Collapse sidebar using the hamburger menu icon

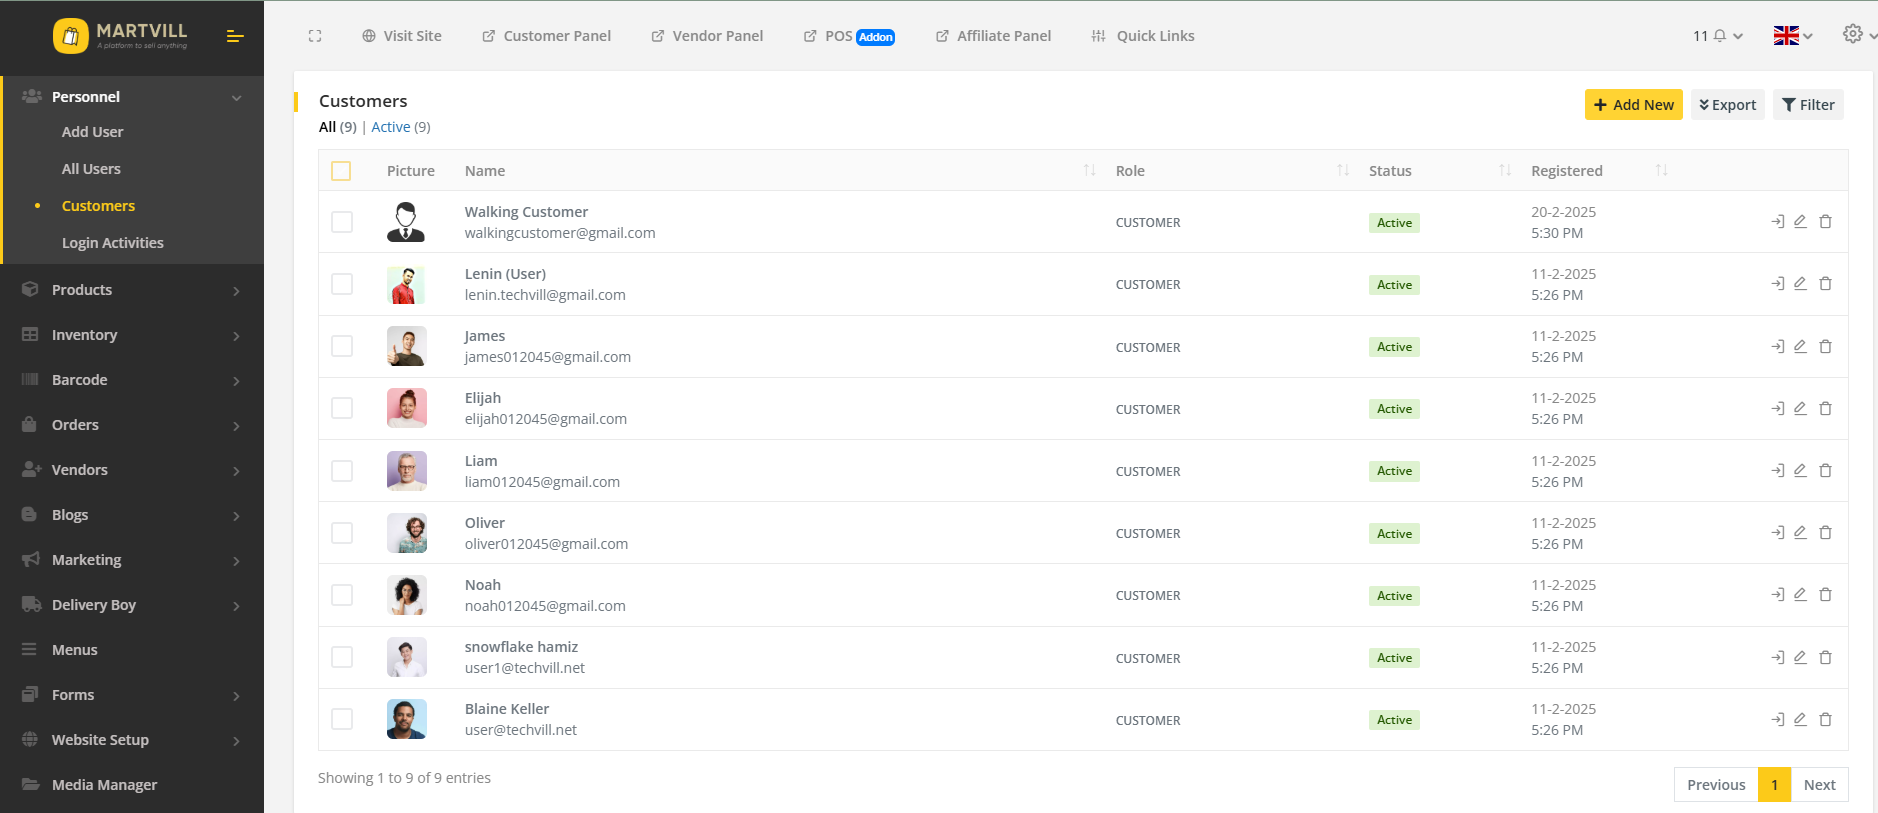[235, 36]
